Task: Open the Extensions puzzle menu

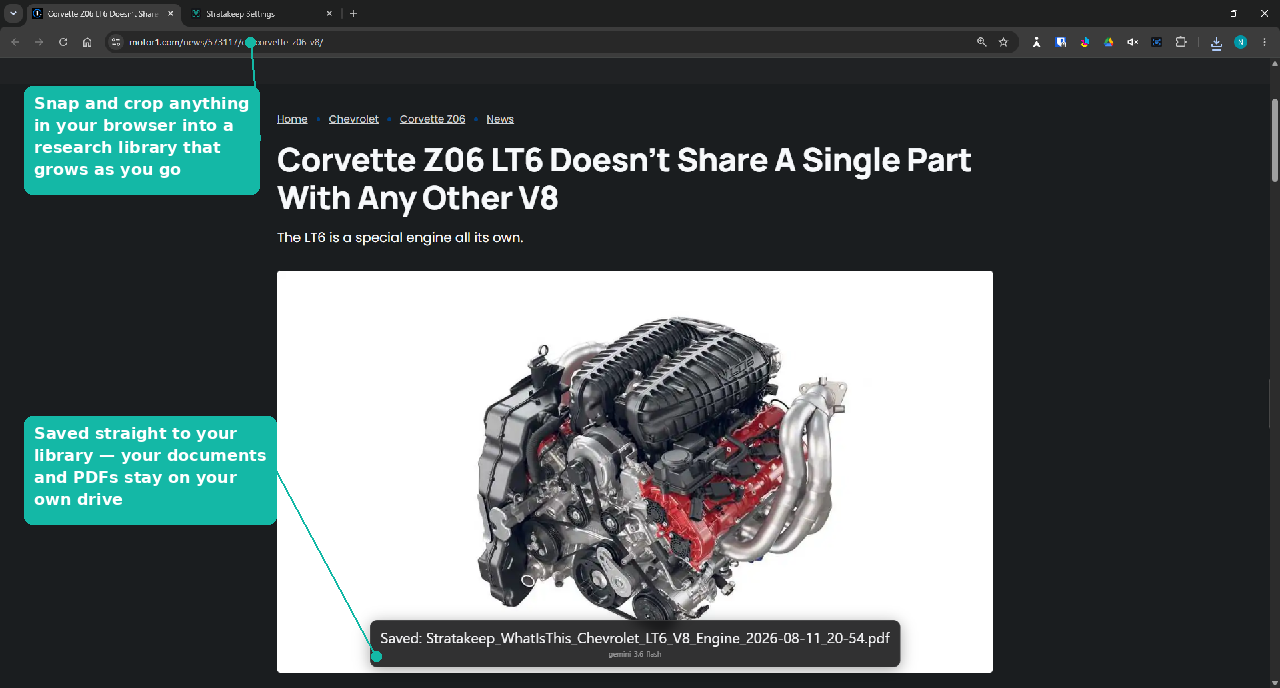Action: [1181, 42]
